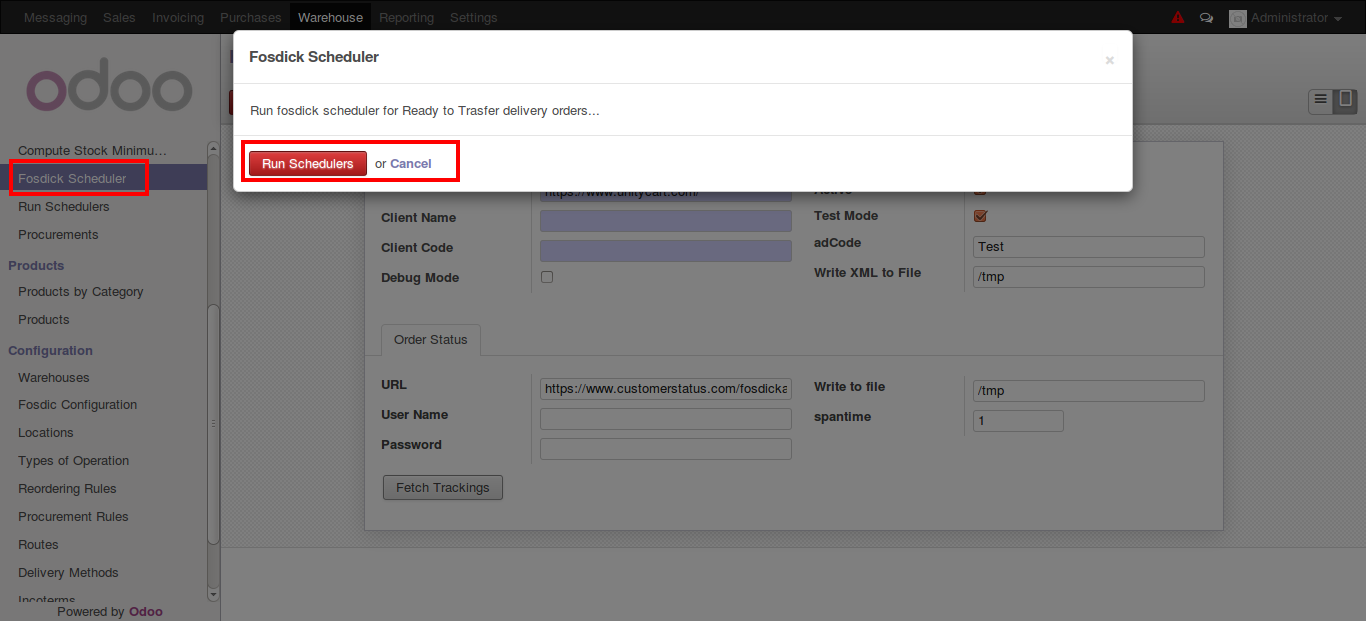Screen dimensions: 1366x621
Task: Open the Settings menu
Action: tap(473, 18)
